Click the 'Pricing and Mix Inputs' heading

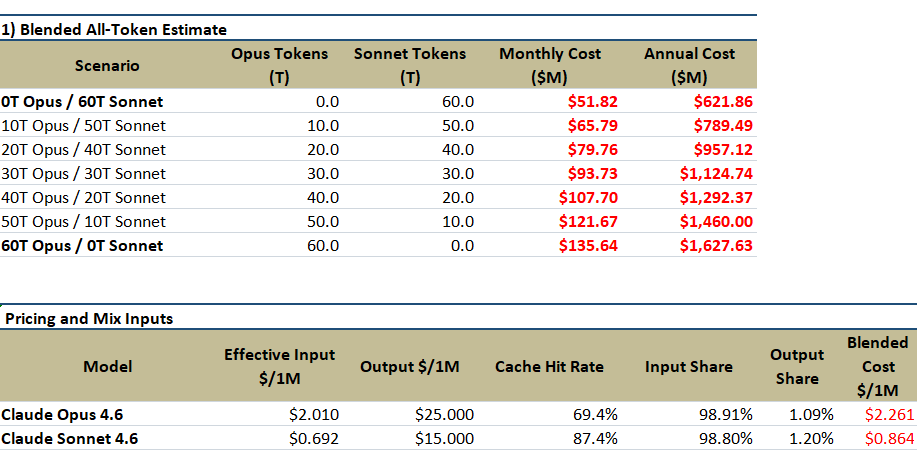[89, 318]
